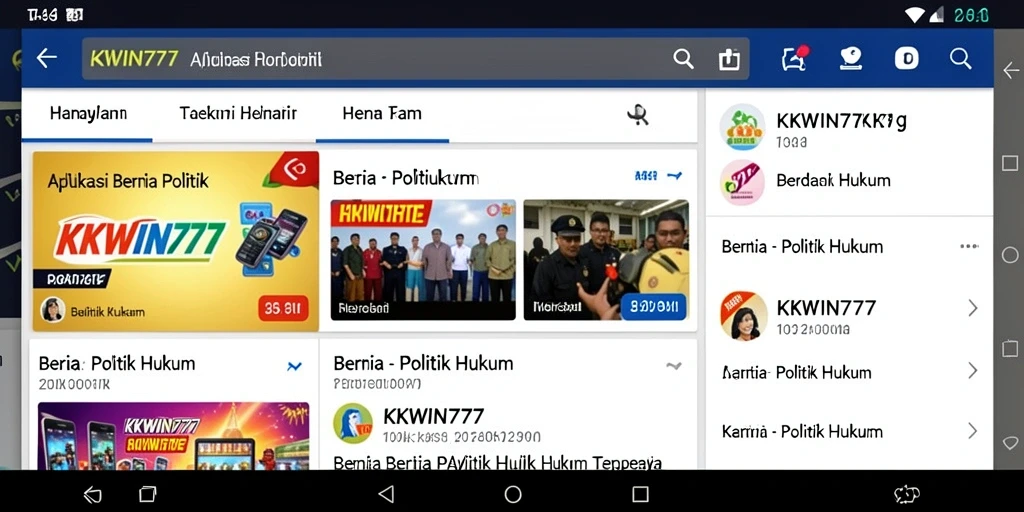
Task: Tap the back arrow beside the search field
Action: click(46, 58)
